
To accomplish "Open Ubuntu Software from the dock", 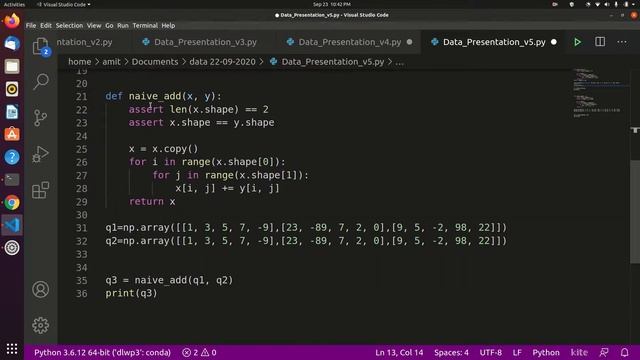I will pos(12,134).
